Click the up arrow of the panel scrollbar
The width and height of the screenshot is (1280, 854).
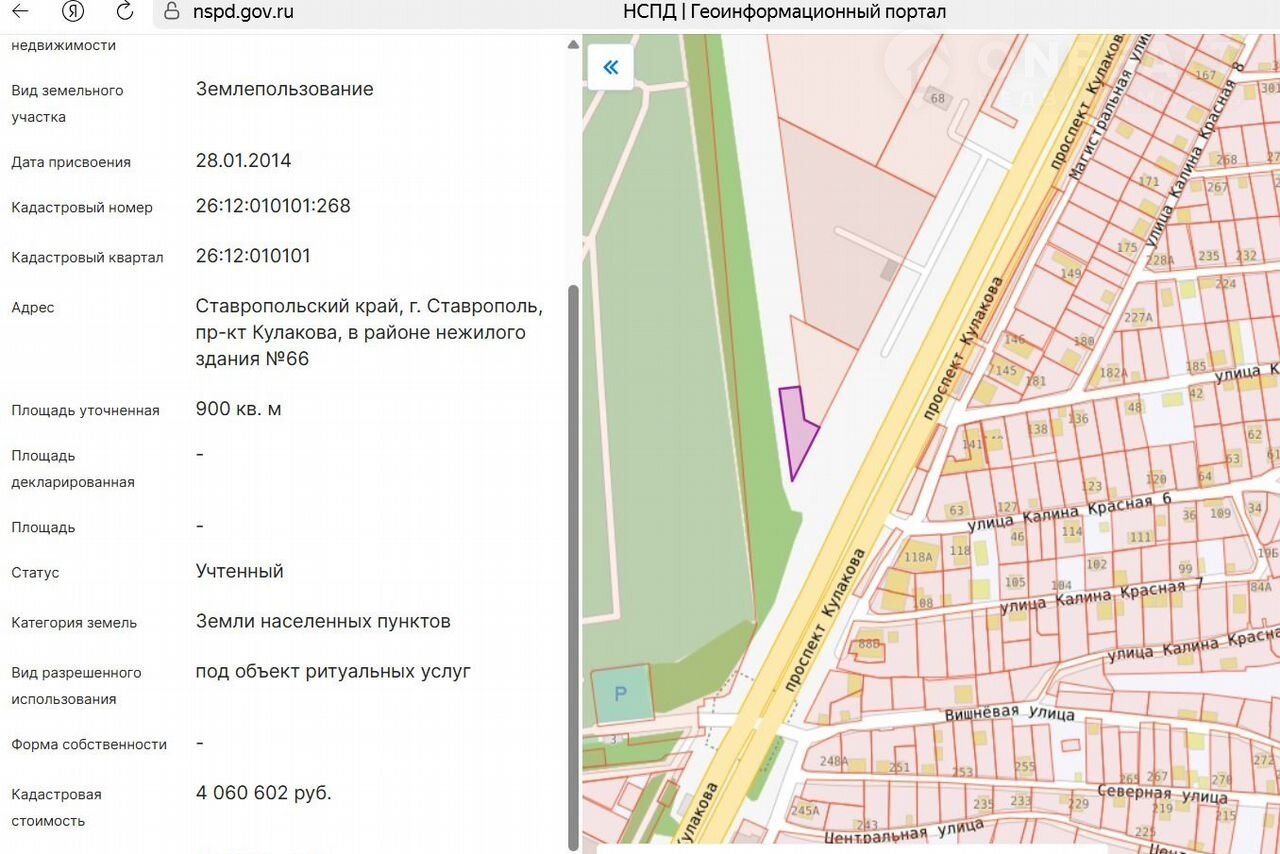tap(573, 45)
